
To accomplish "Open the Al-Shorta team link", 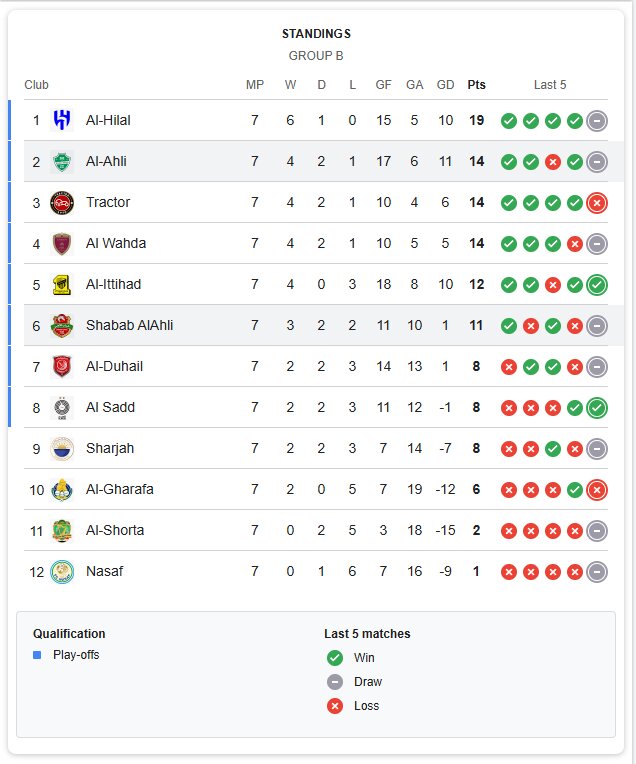I will (x=114, y=530).
